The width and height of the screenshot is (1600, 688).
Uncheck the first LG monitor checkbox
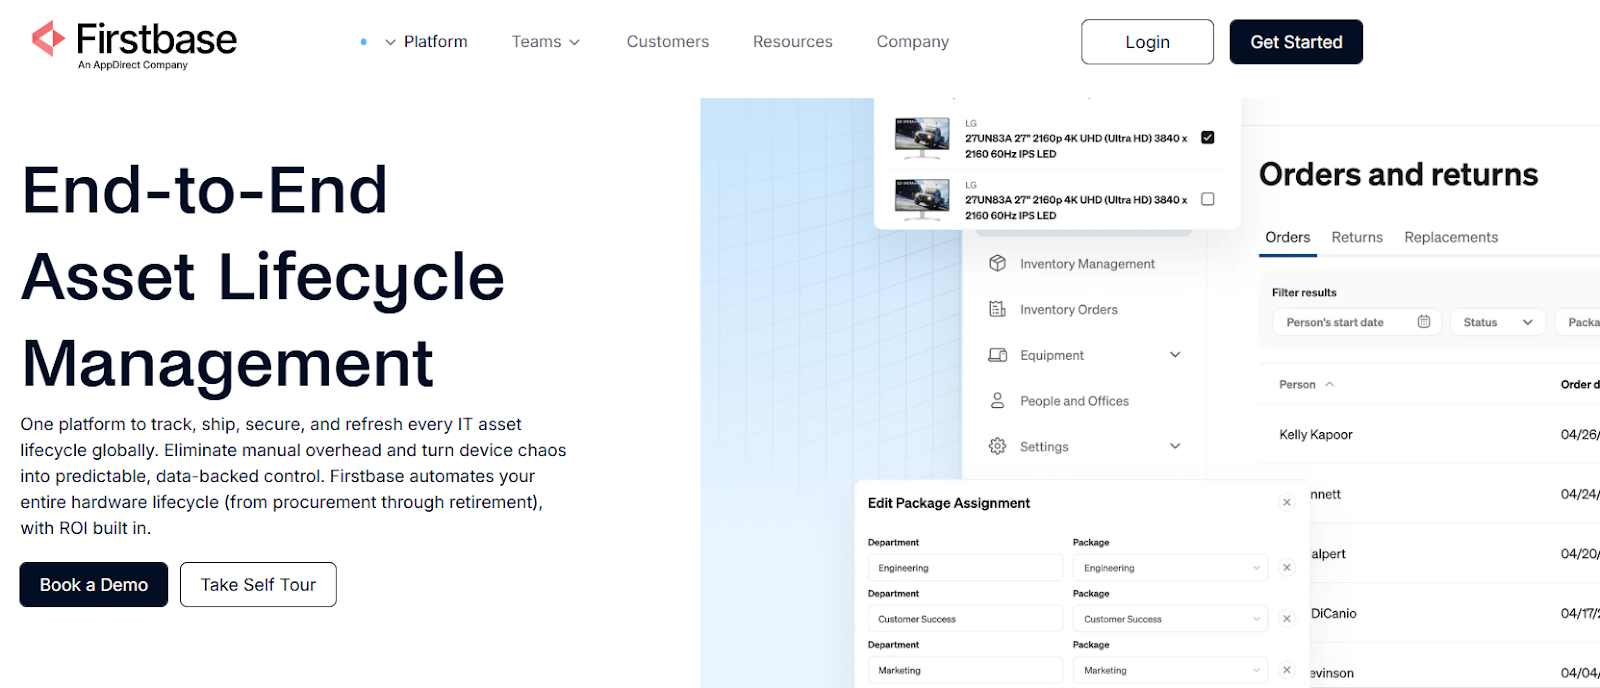point(1207,138)
